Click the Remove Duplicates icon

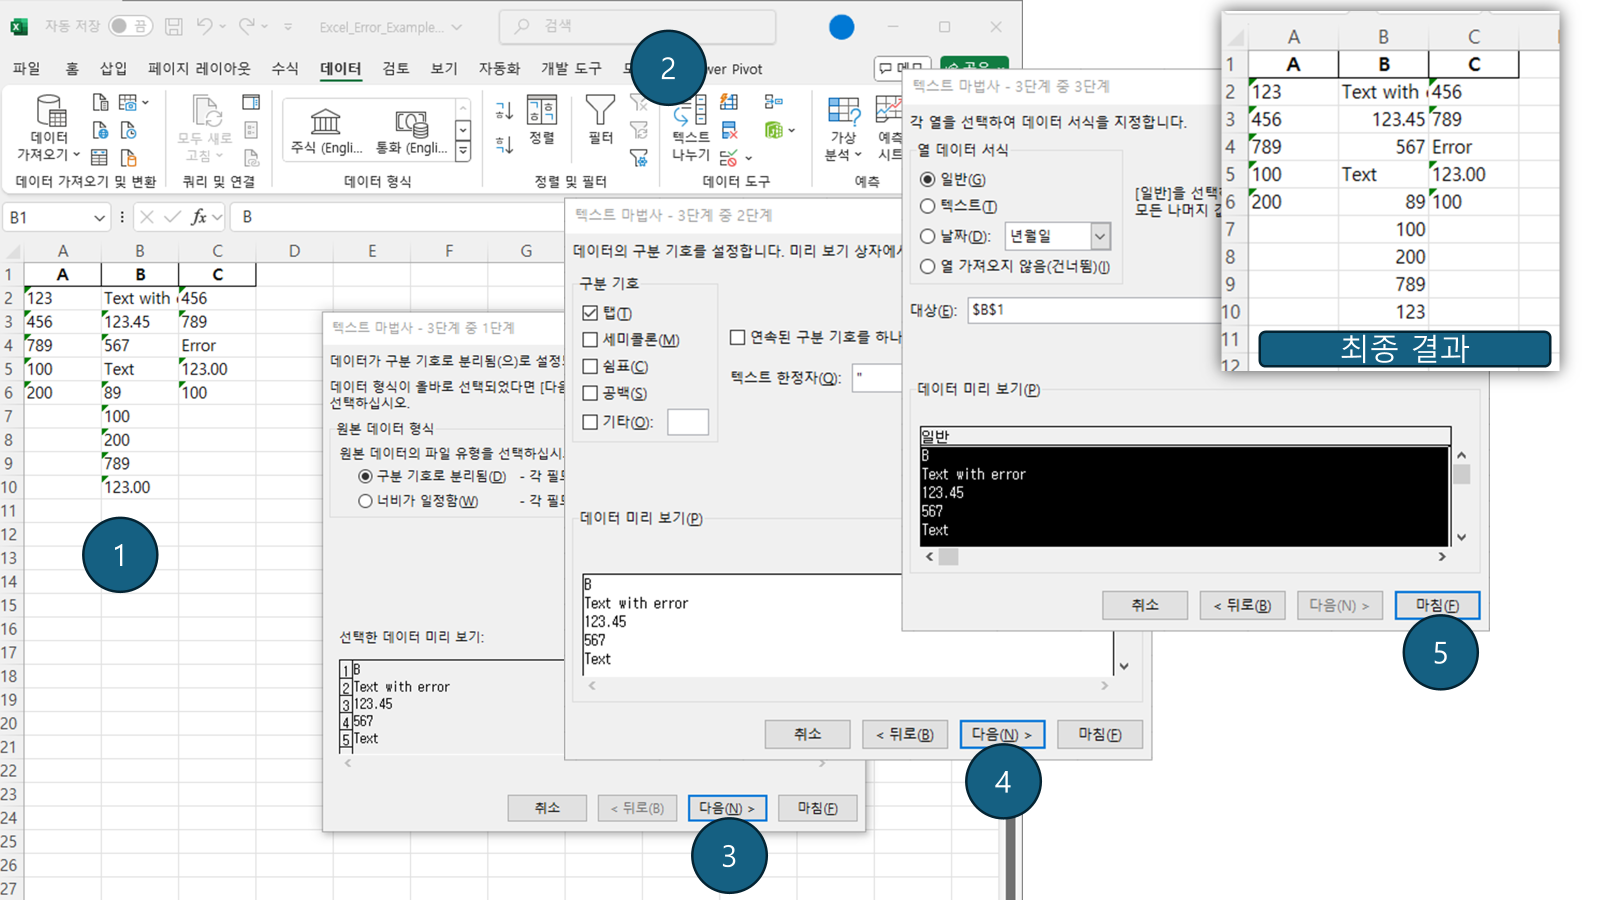(x=729, y=131)
